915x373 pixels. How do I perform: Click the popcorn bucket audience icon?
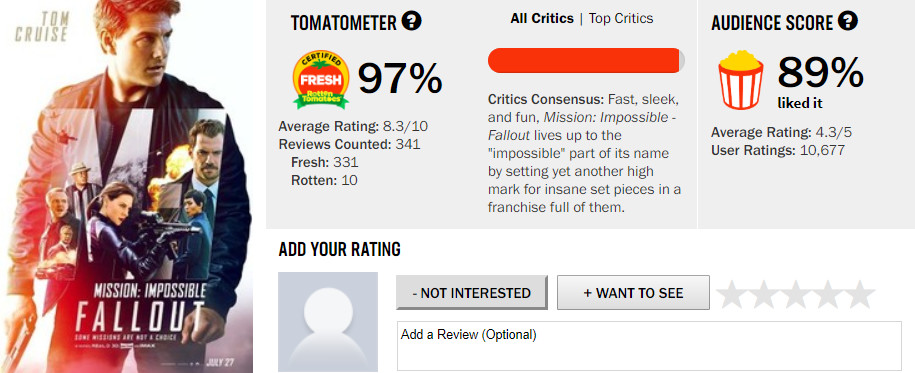coord(740,80)
